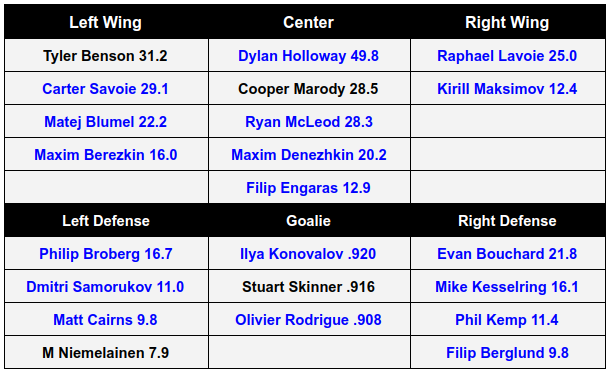The width and height of the screenshot is (609, 373).
Task: Click the Phil Kemp 11.4 link
Action: tap(507, 320)
